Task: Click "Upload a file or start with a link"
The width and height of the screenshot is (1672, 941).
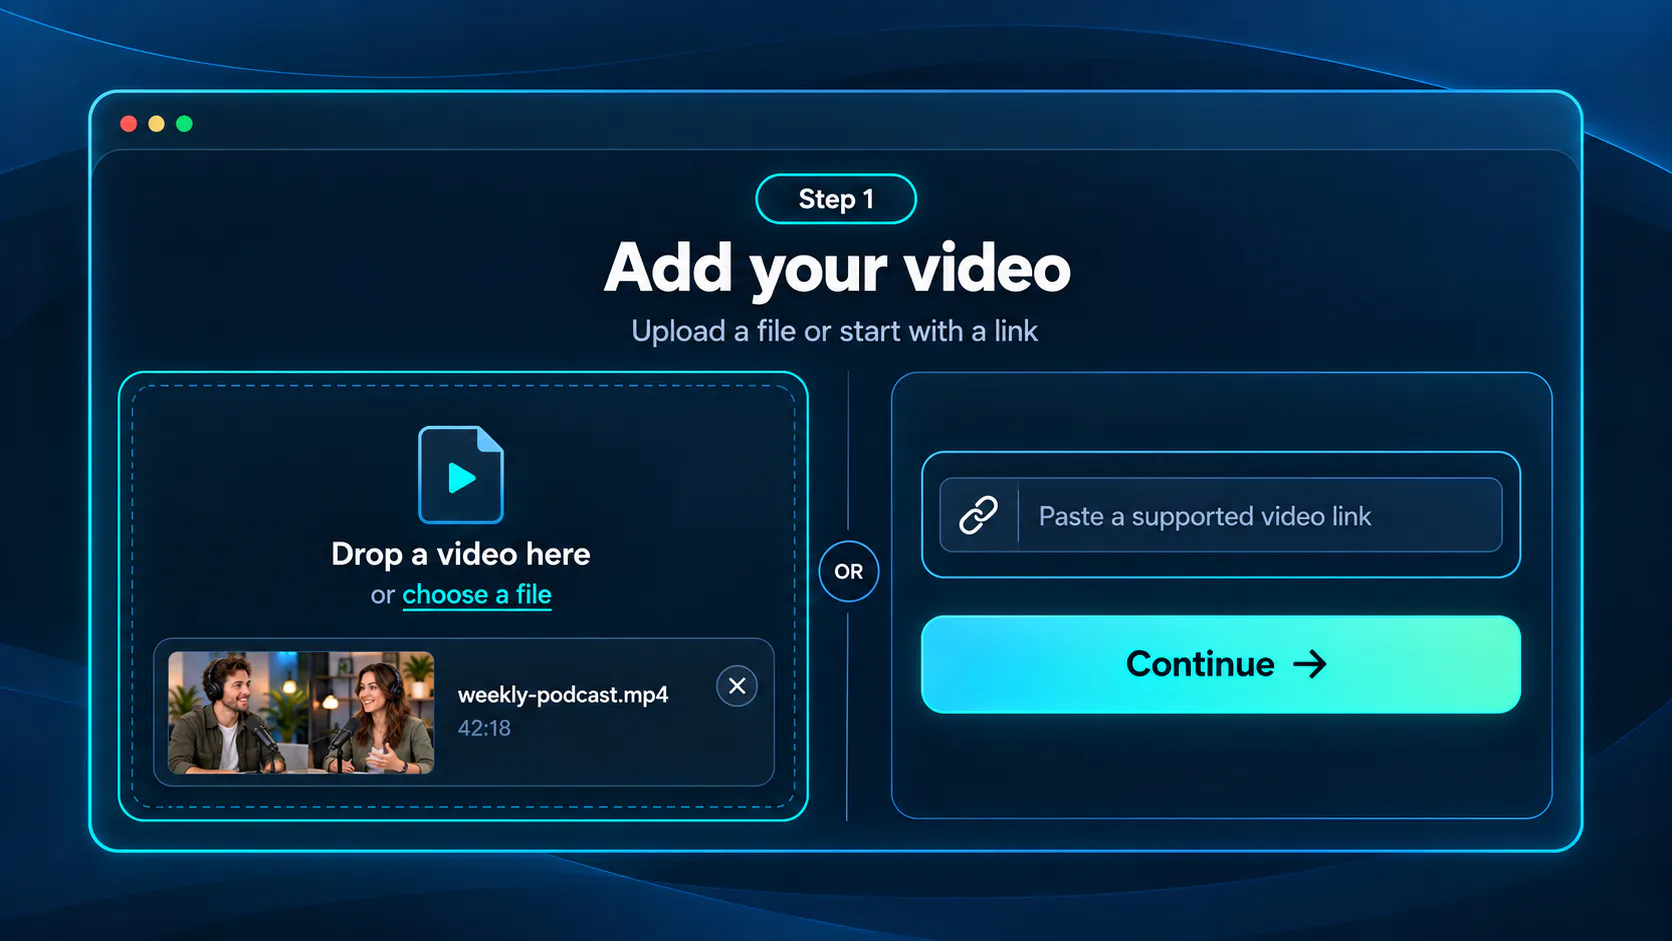Action: point(835,331)
